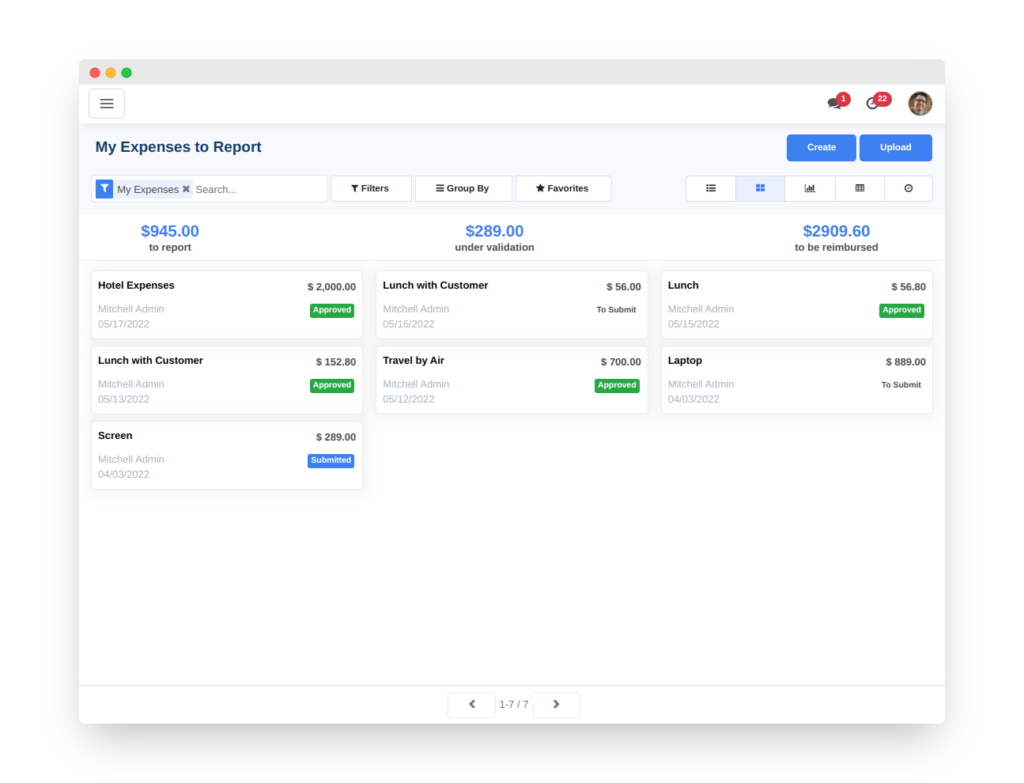Viewport: 1024px width, 783px height.
Task: Open the Favorites dropdown
Action: click(x=563, y=188)
